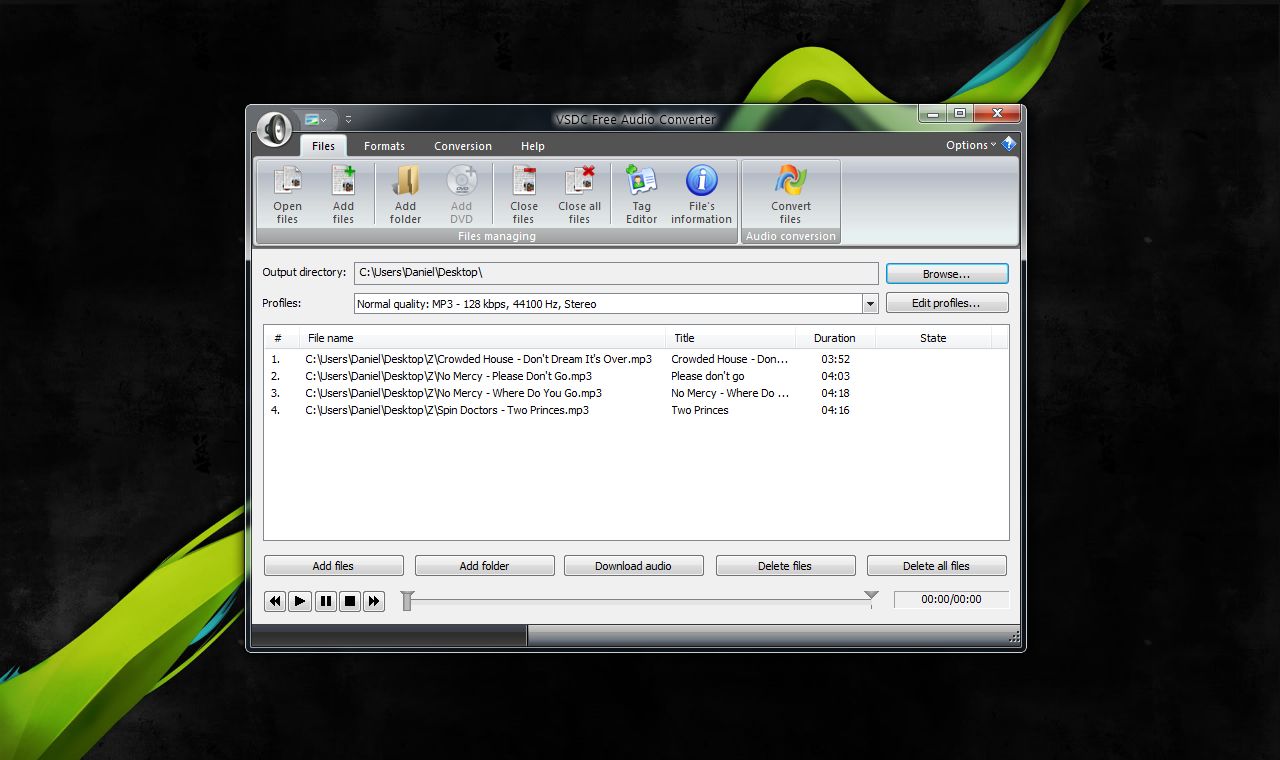
Task: Skip to previous track with rewind button
Action: (x=275, y=601)
